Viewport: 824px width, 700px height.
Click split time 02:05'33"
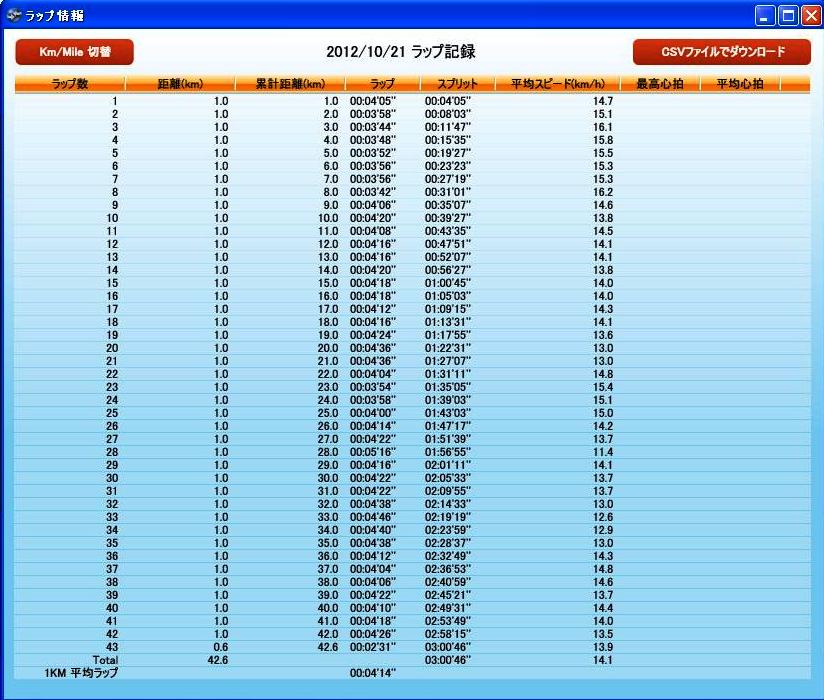(448, 478)
